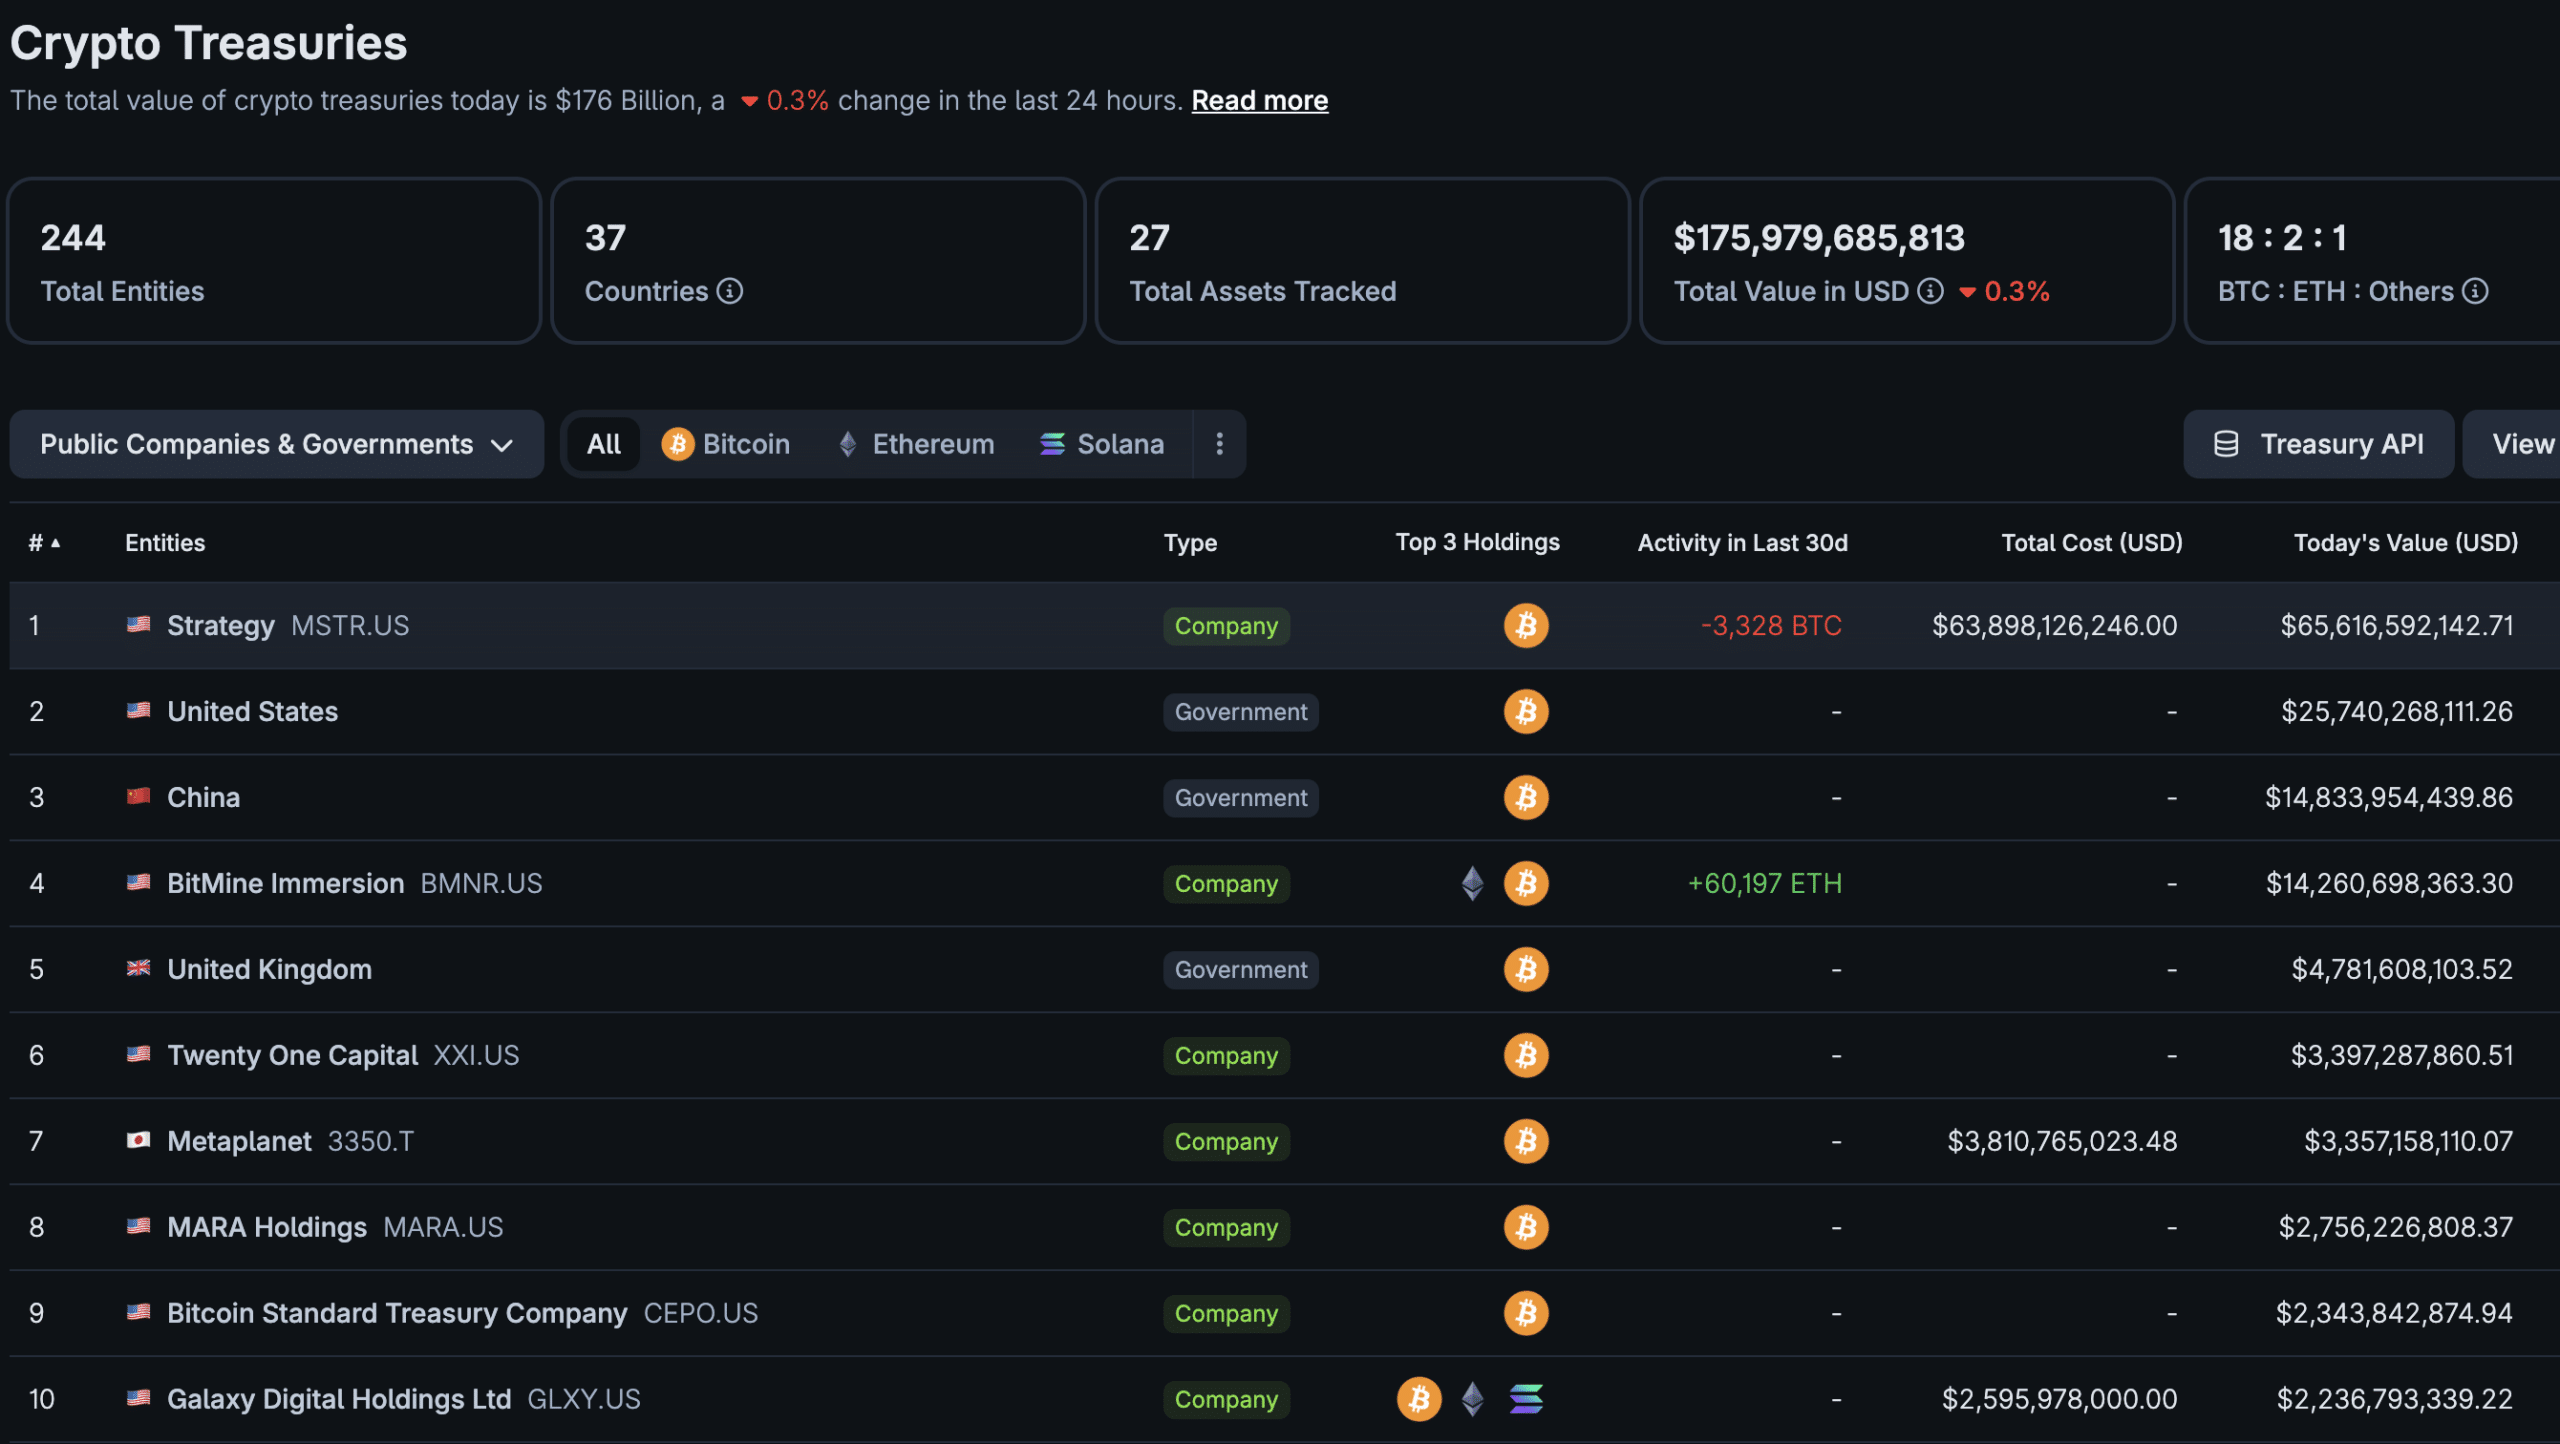This screenshot has height=1444, width=2560.
Task: Open MARA Holdings entity page
Action: pyautogui.click(x=335, y=1228)
